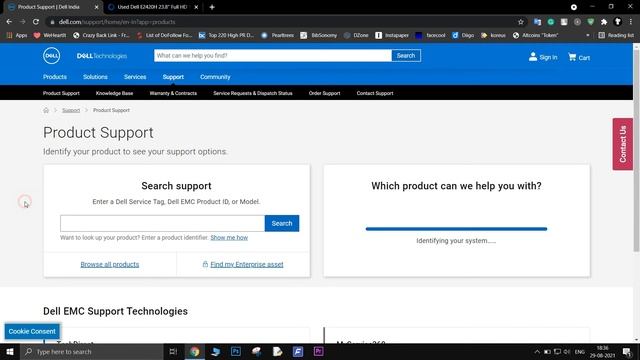Open the Support menu

[173, 77]
